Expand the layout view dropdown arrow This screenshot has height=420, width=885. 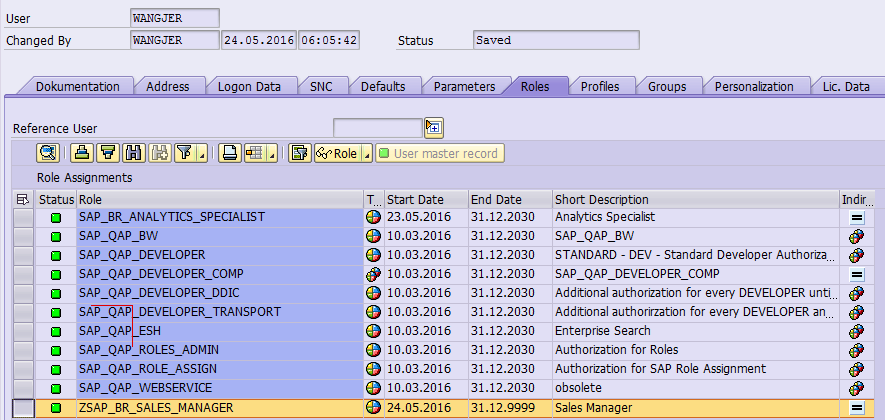(x=272, y=154)
